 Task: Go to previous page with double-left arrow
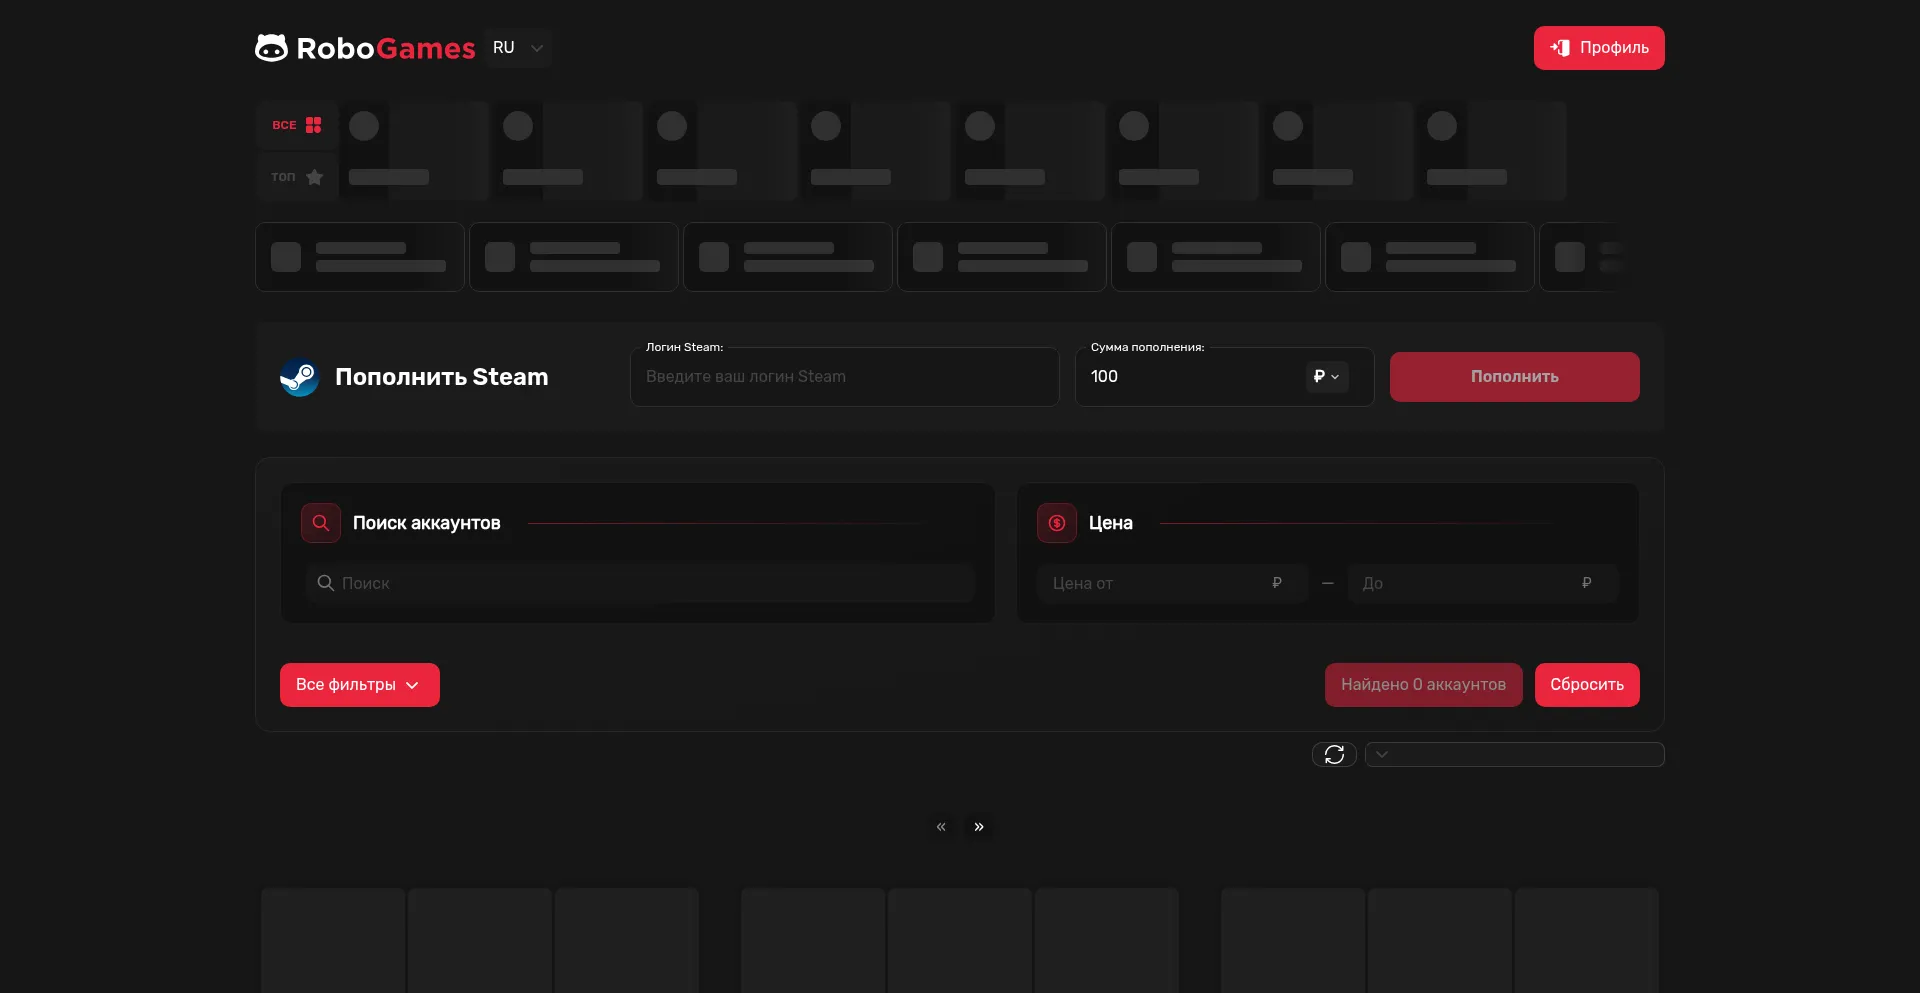click(941, 827)
